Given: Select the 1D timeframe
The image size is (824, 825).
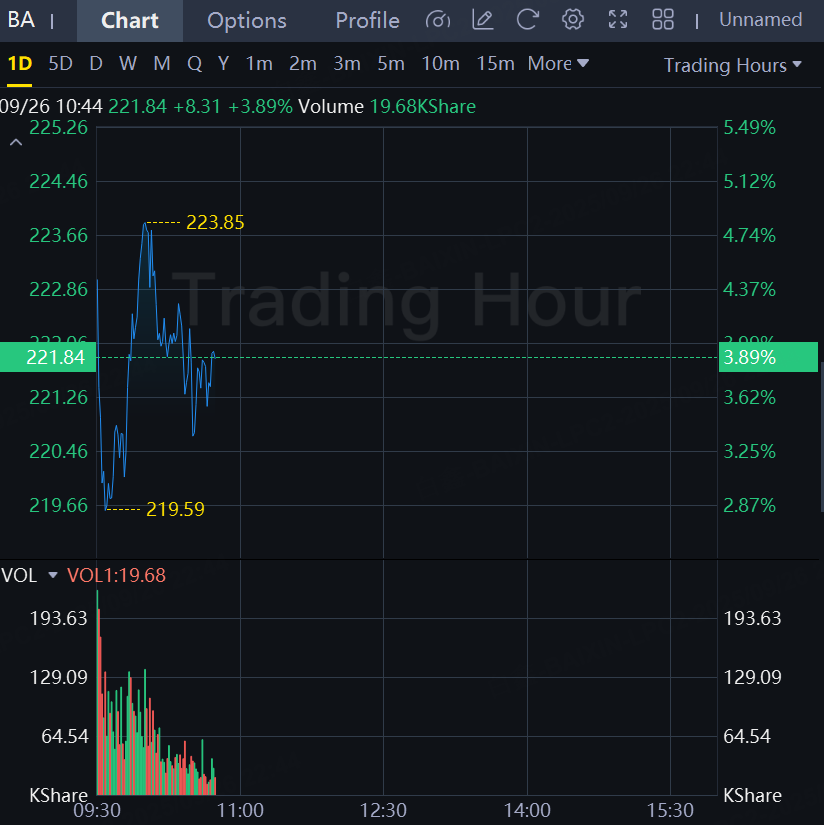Looking at the screenshot, I should pyautogui.click(x=19, y=64).
